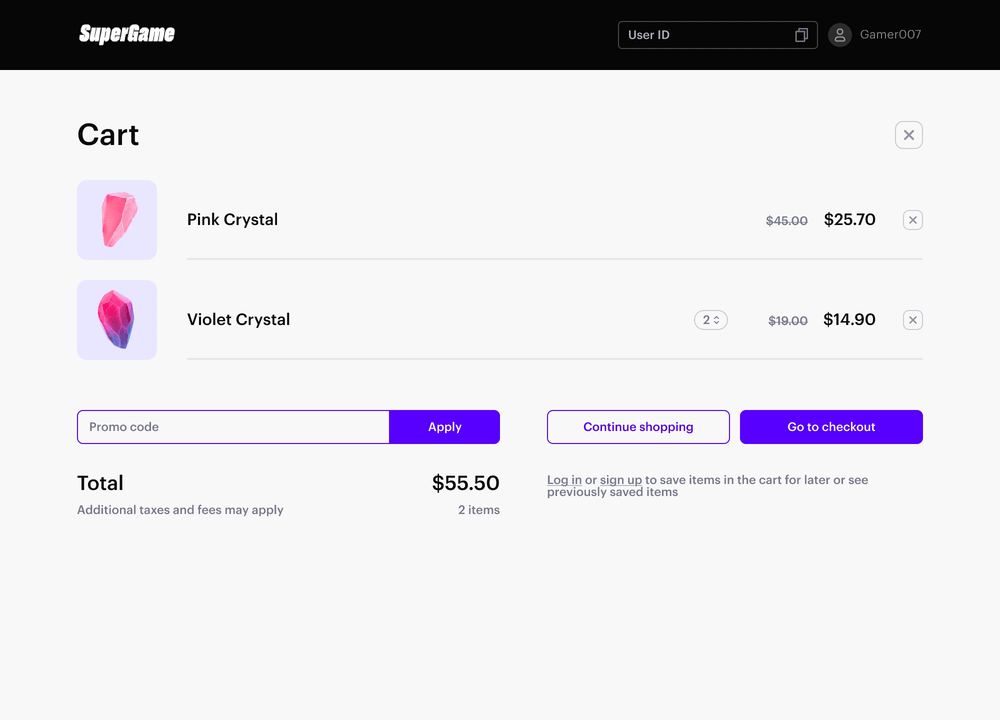This screenshot has width=1000, height=720.
Task: Select the Pink Crystal item name
Action: (232, 220)
